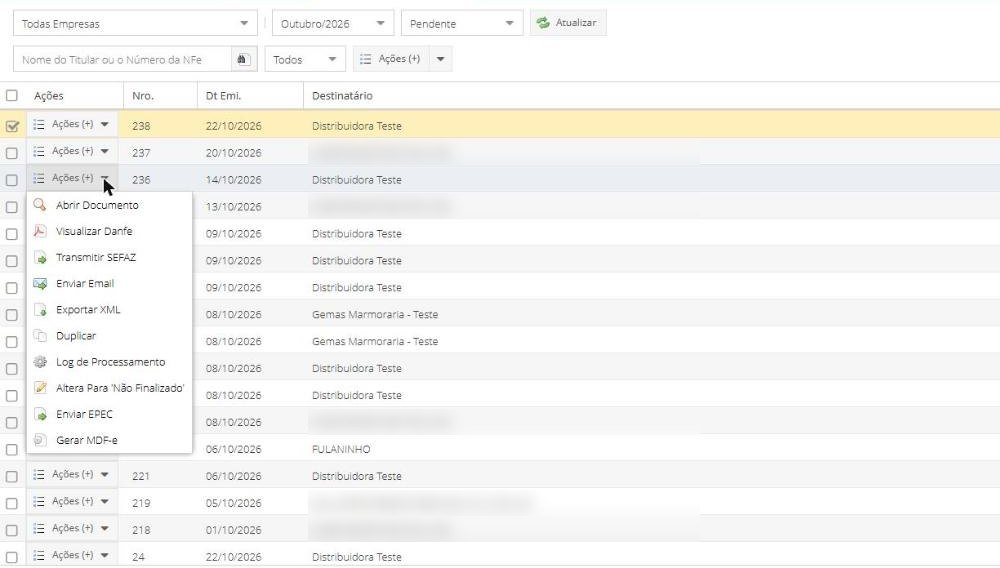The height and width of the screenshot is (568, 1000).
Task: Click the list icon in row 238 Ações
Action: coord(39,124)
